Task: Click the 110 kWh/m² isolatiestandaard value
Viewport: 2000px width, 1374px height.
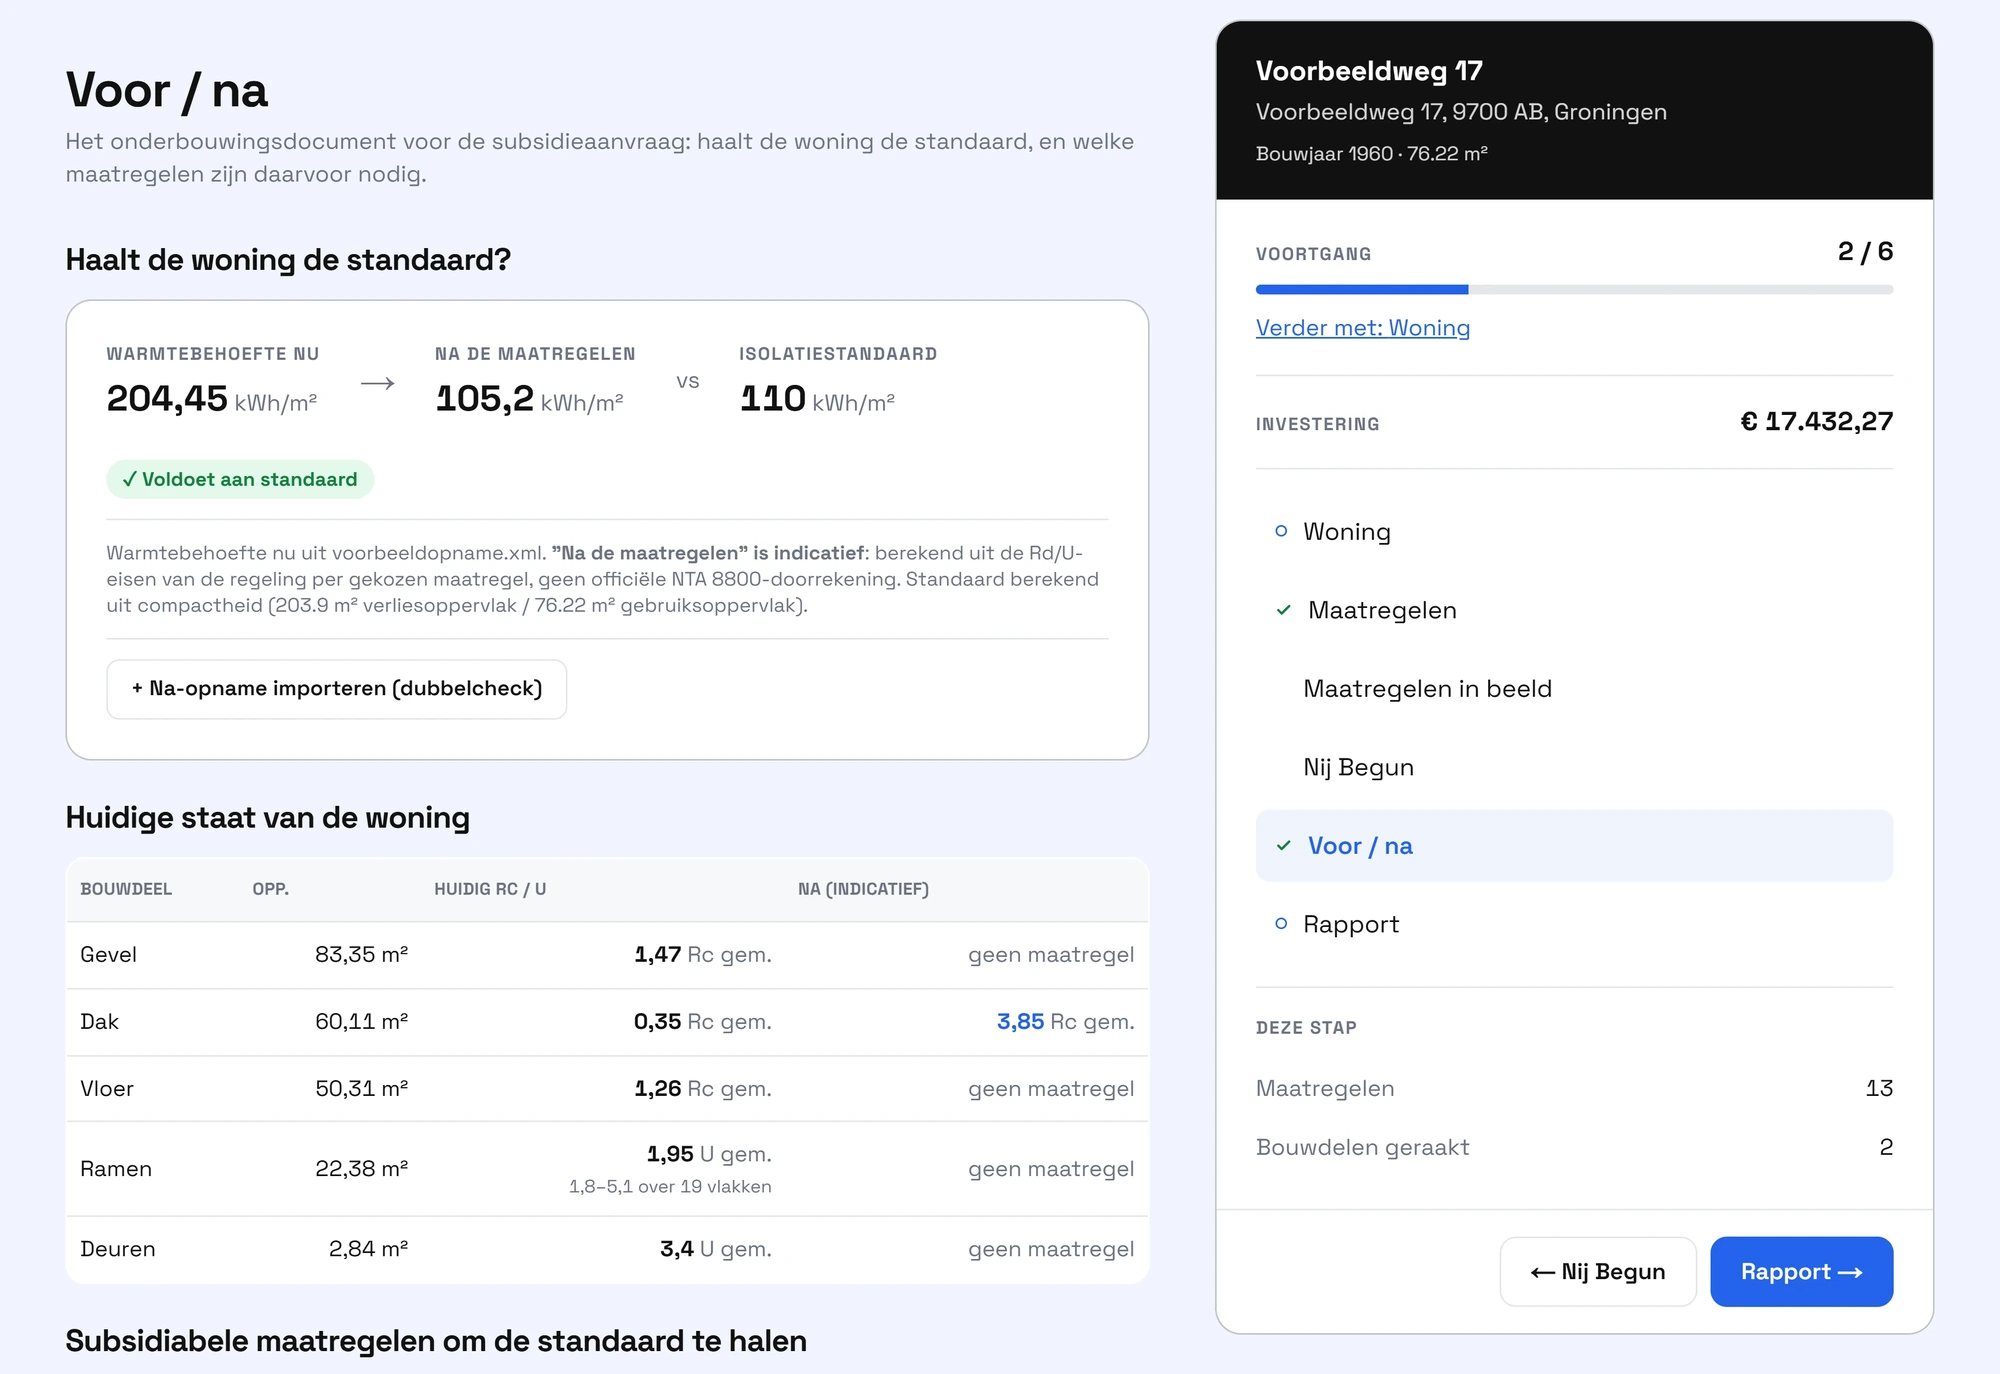Action: tap(817, 399)
